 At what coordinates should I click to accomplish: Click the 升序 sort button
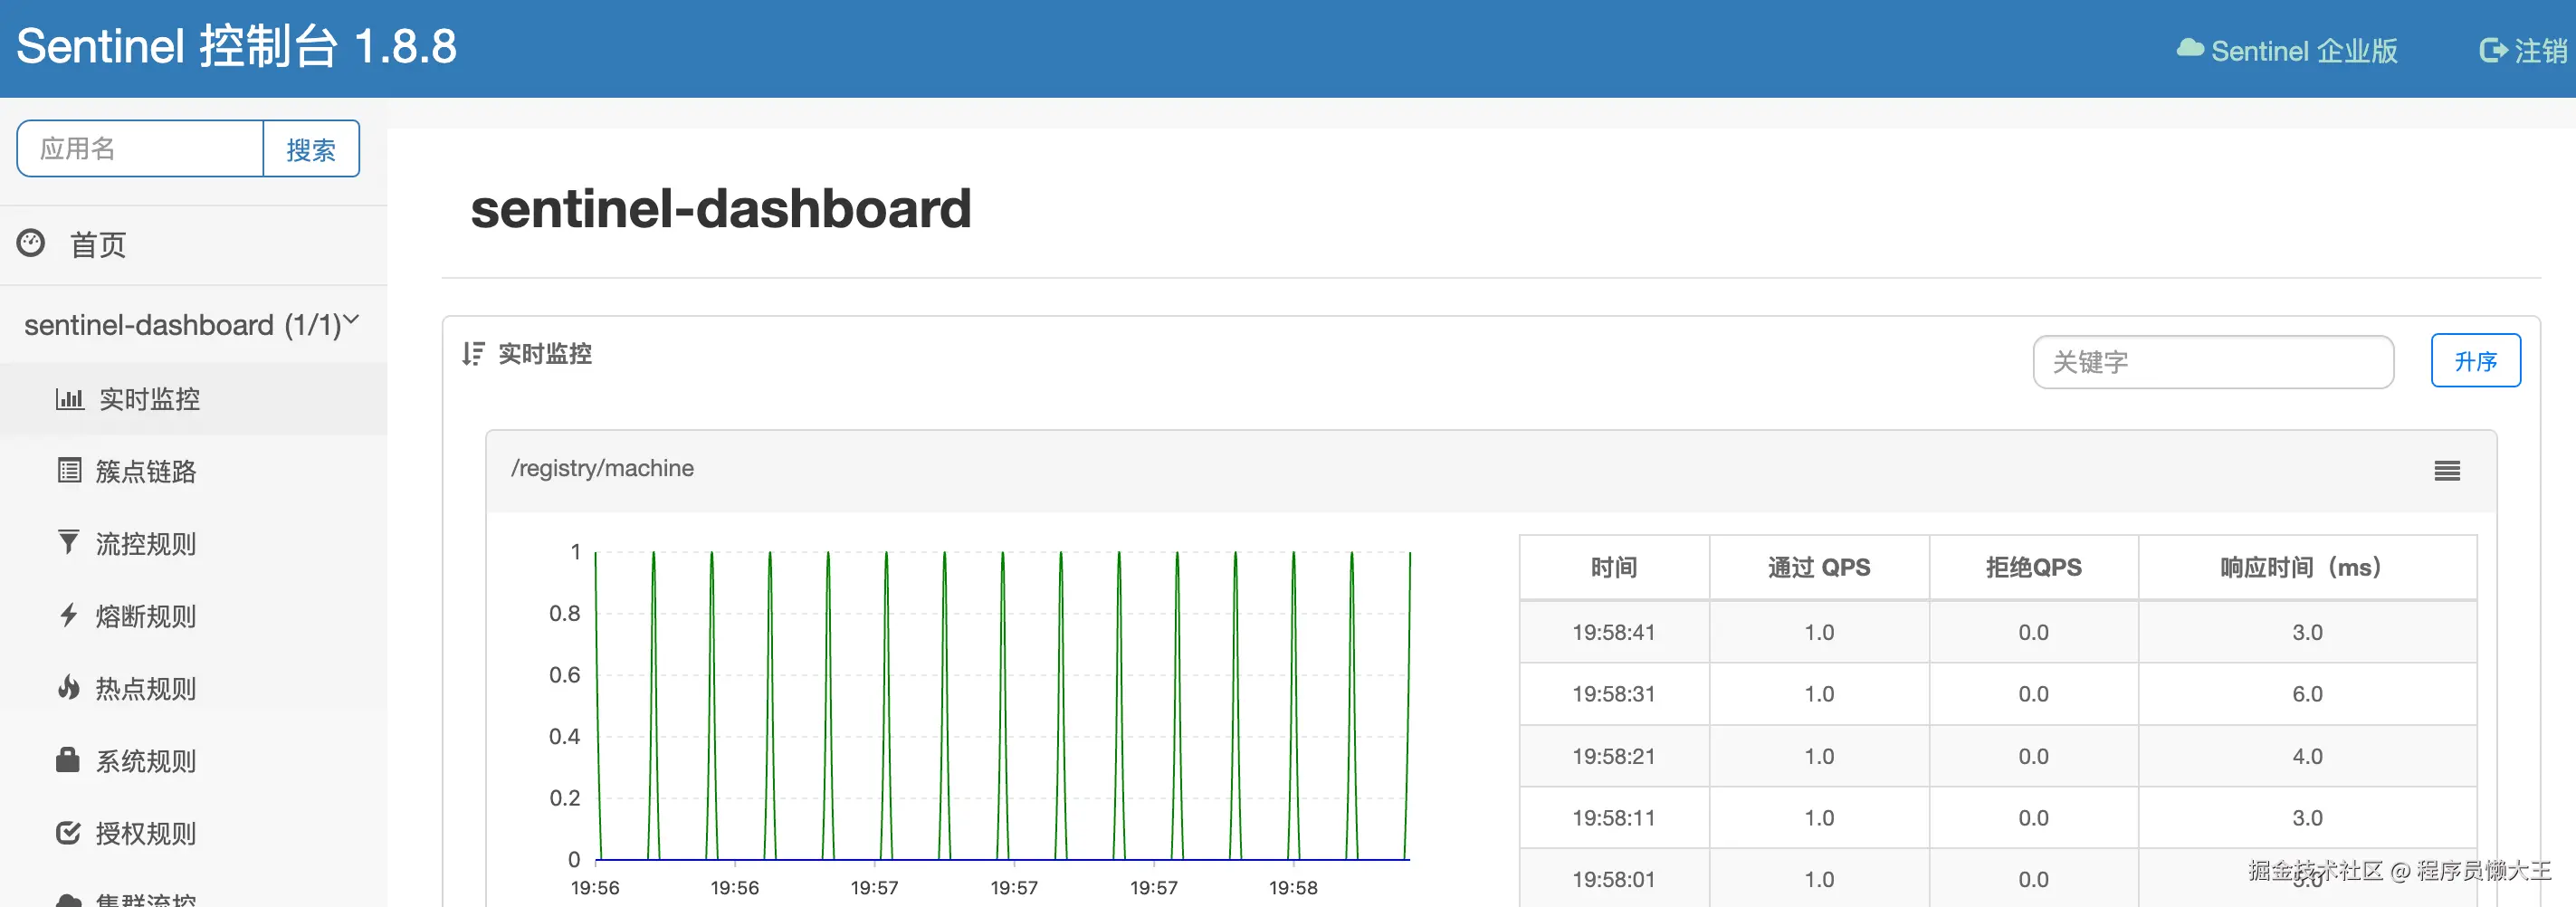2475,361
